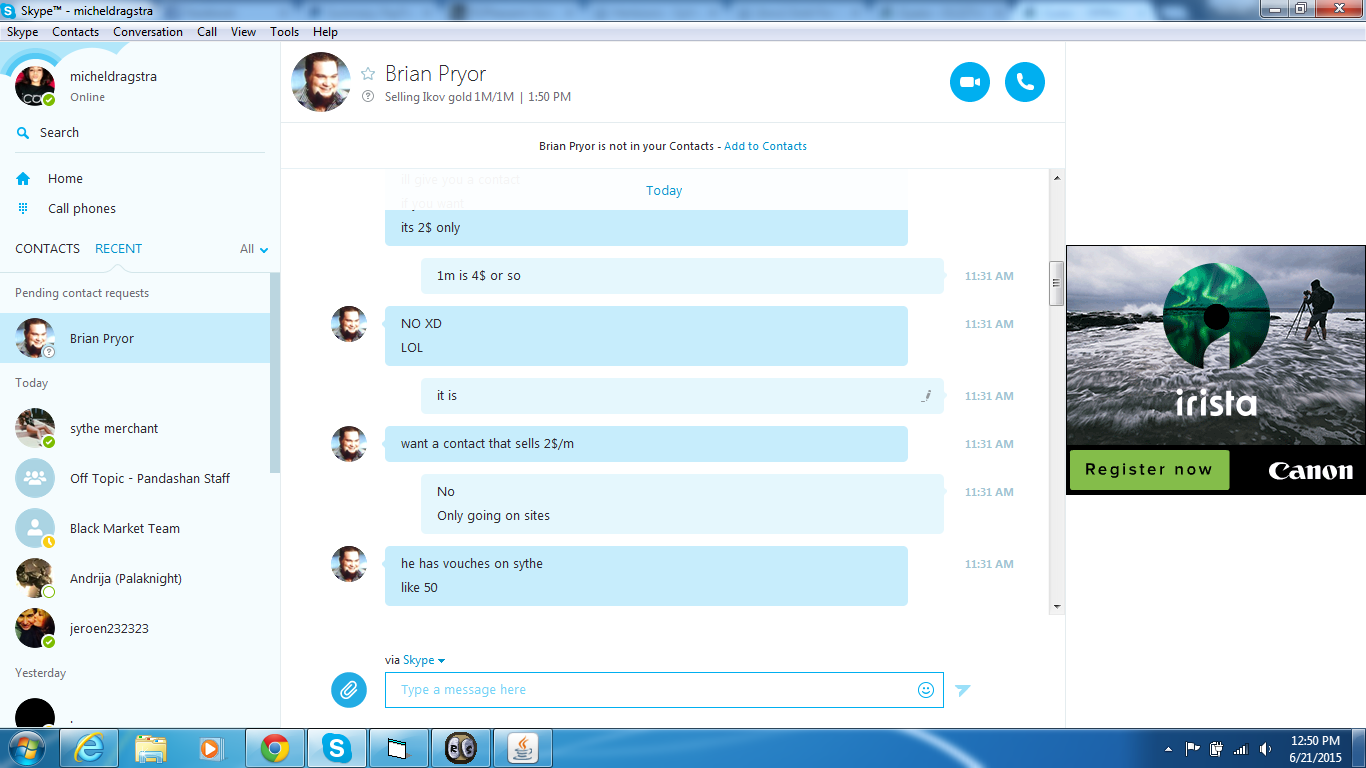This screenshot has width=1366, height=768.
Task: Select Brian Pryor in recent list
Action: coord(135,338)
